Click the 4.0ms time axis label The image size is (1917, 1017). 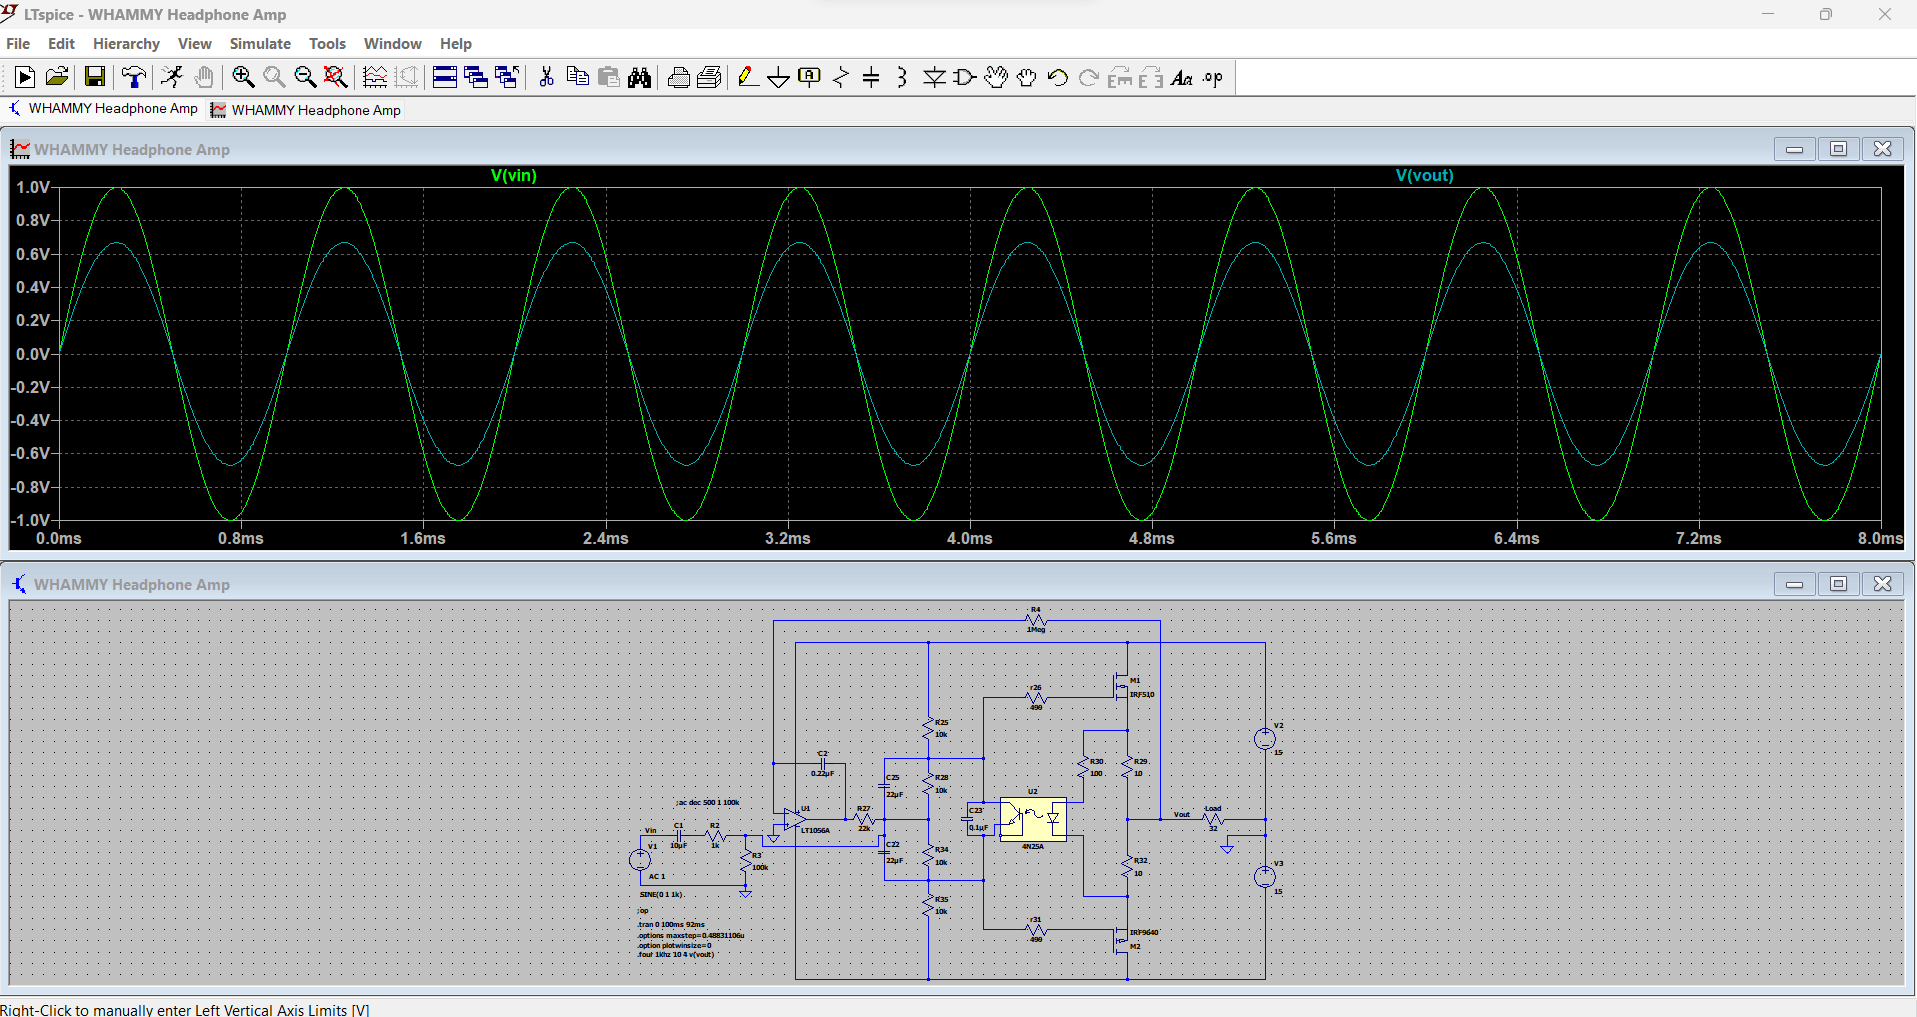pyautogui.click(x=970, y=538)
